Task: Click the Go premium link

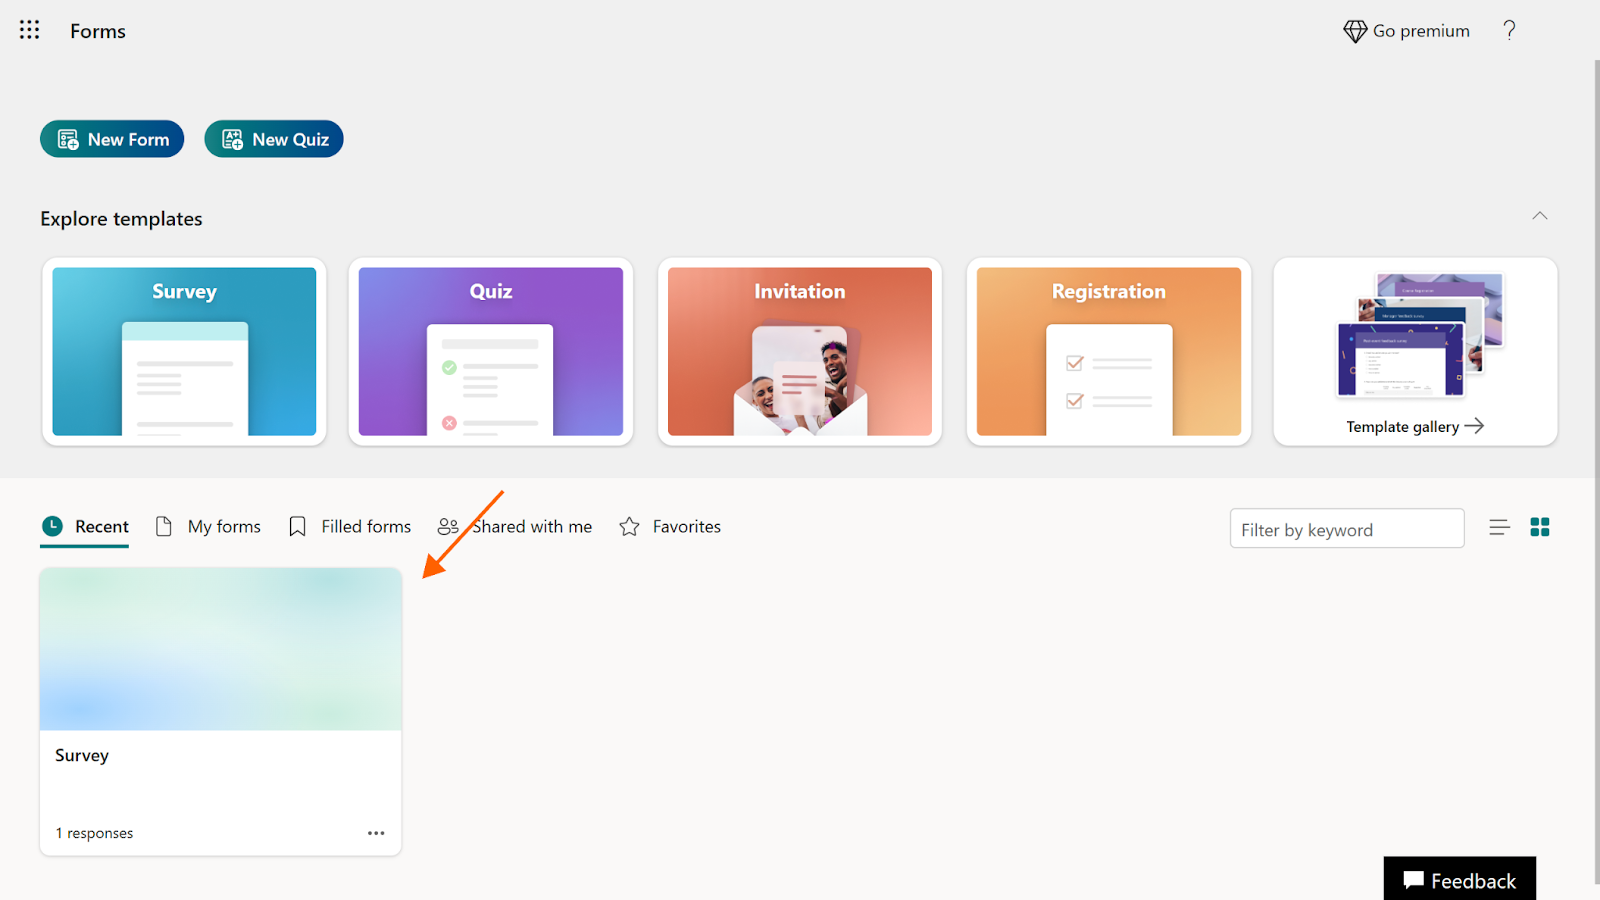Action: (1407, 31)
